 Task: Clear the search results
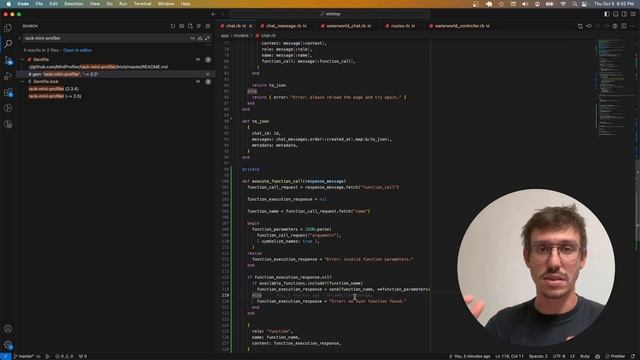182,26
